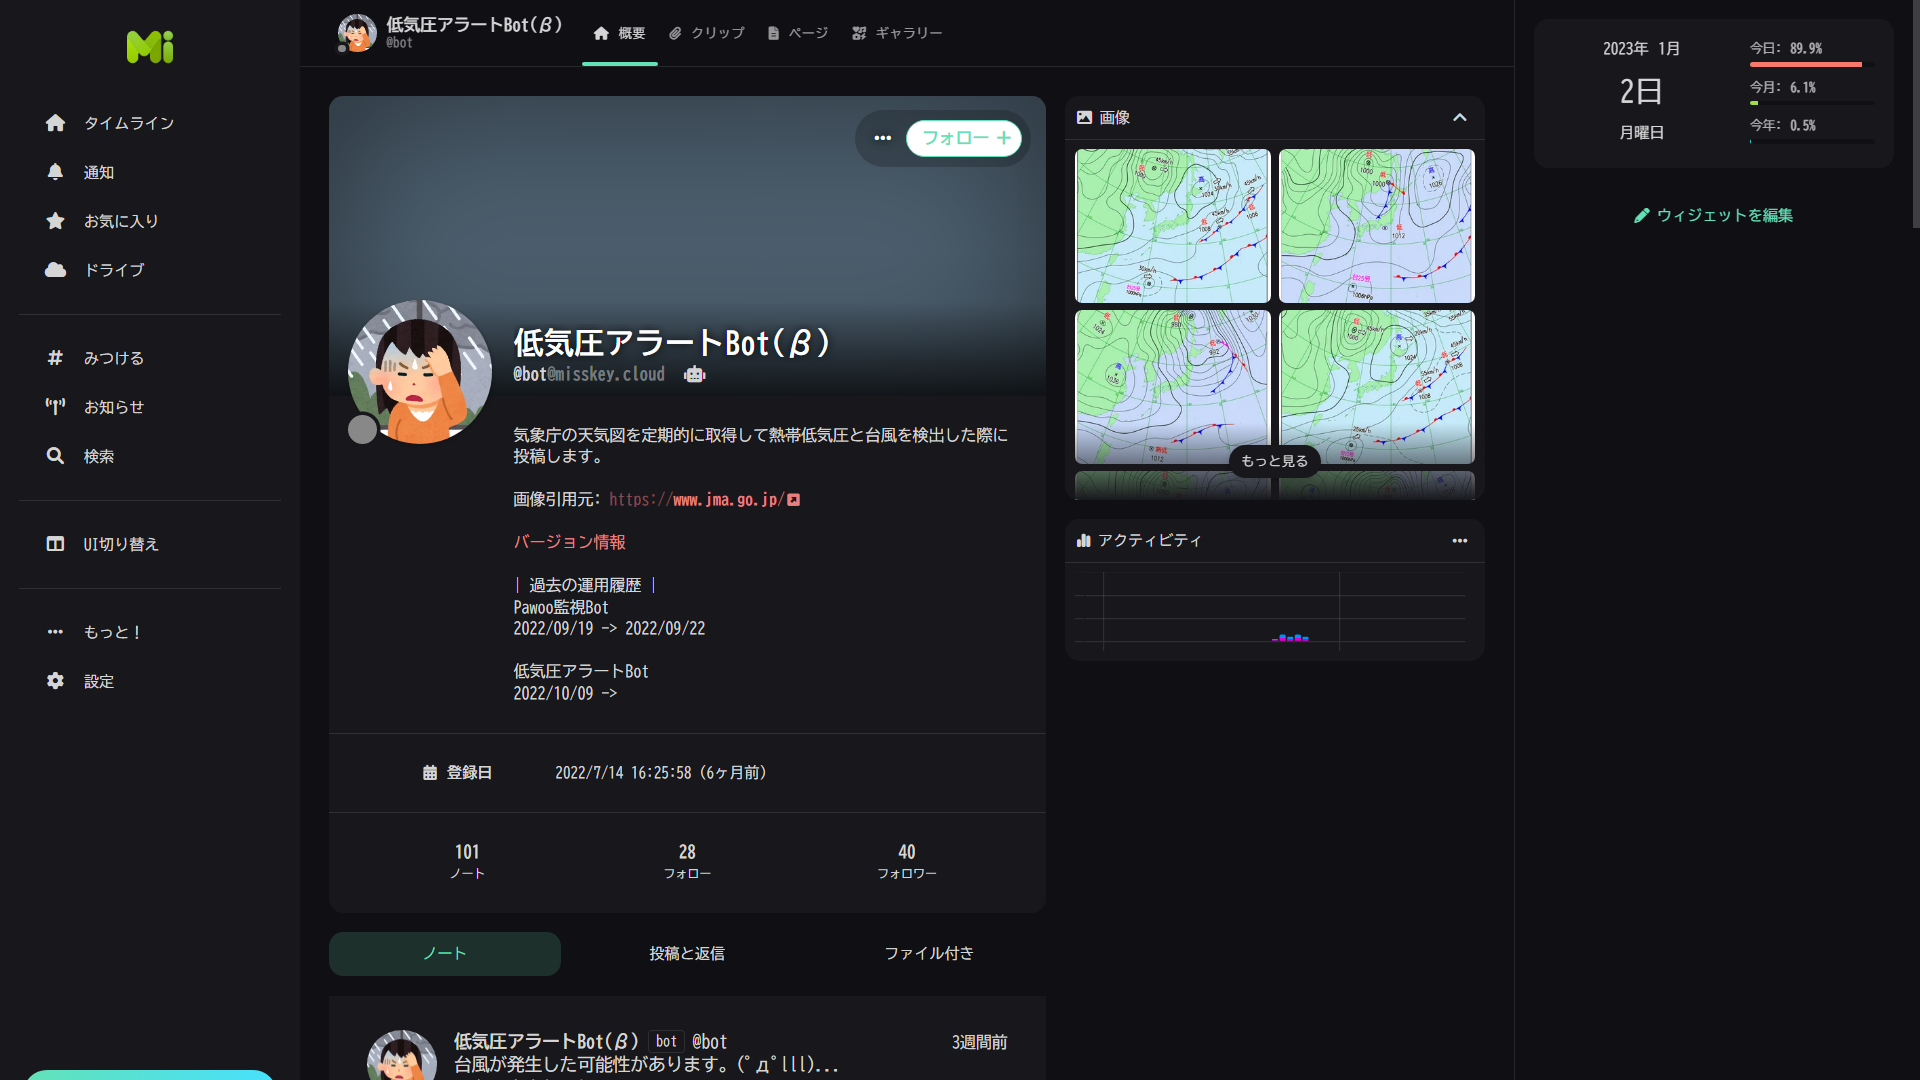Open the Timeline home icon
This screenshot has width=1920, height=1080.
[x=56, y=123]
